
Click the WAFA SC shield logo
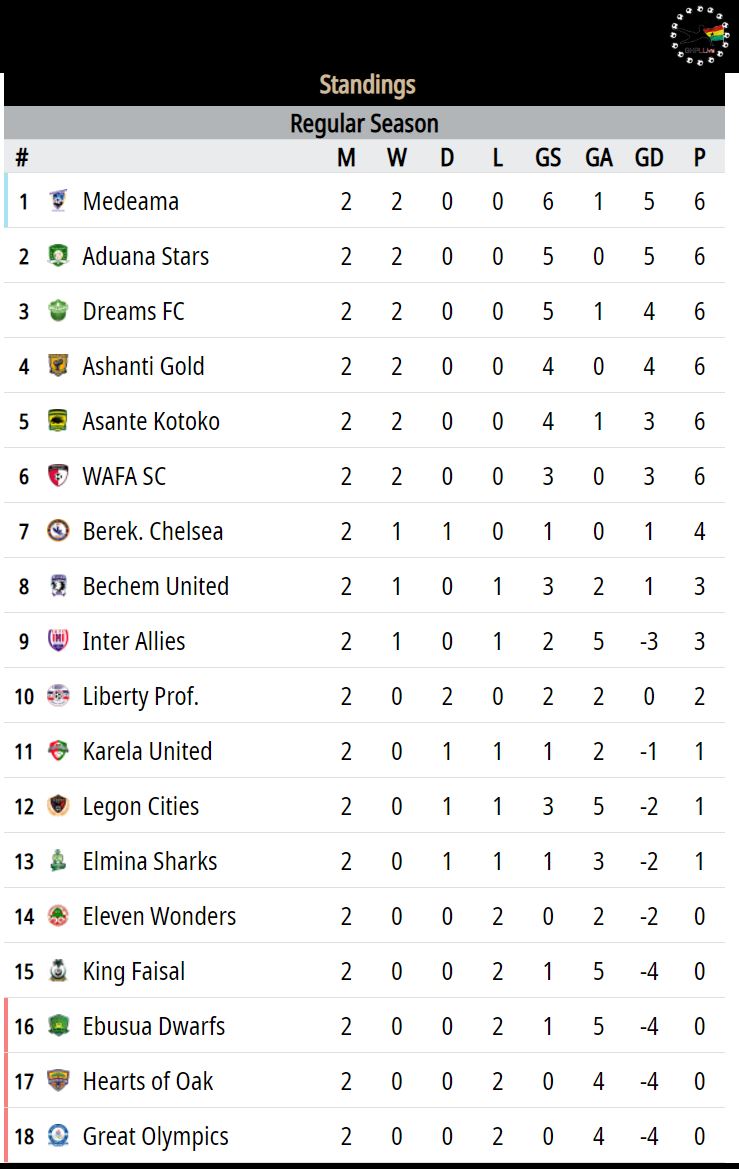[58, 476]
